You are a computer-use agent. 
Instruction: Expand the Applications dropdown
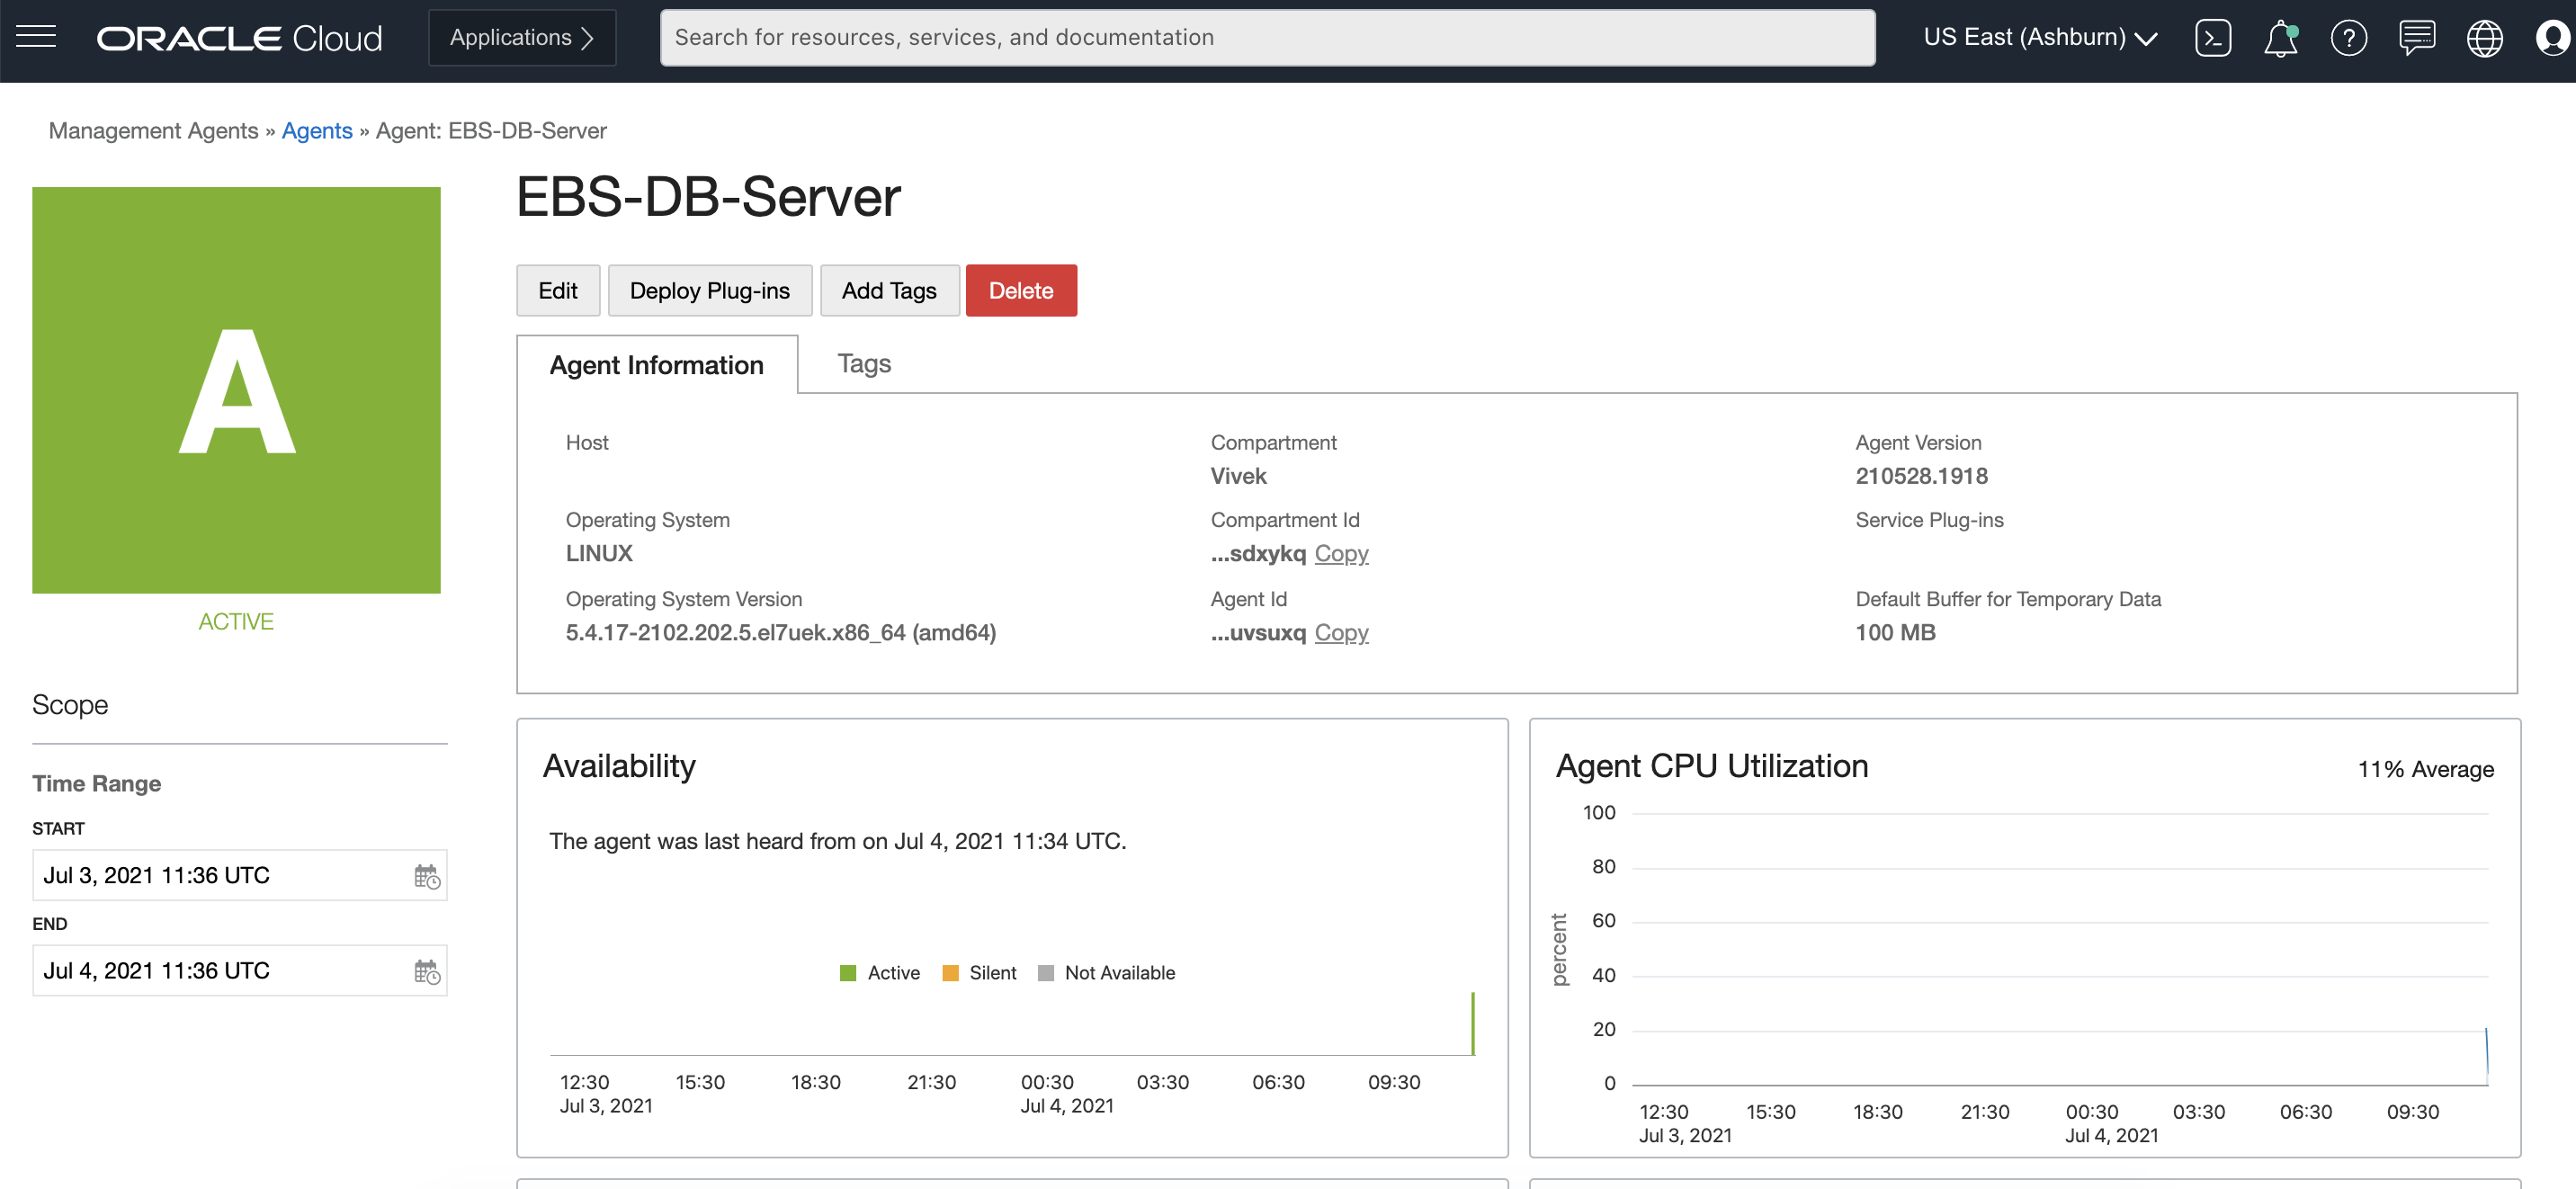pyautogui.click(x=521, y=37)
